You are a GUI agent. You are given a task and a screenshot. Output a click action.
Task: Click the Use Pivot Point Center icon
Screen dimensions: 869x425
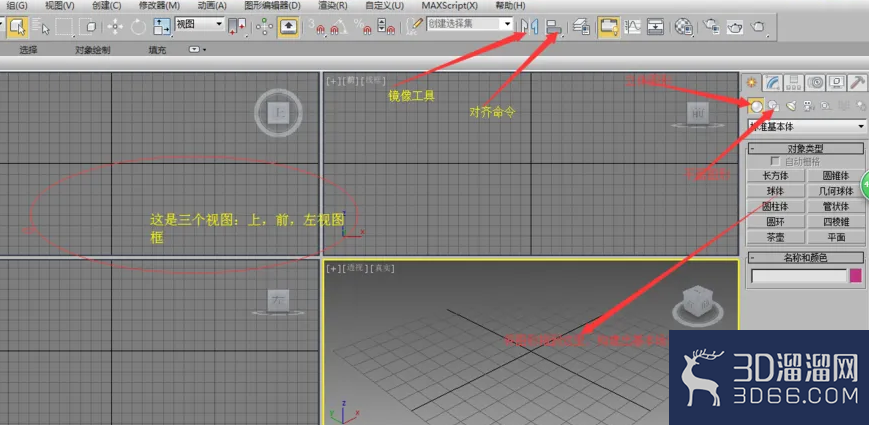coord(237,26)
